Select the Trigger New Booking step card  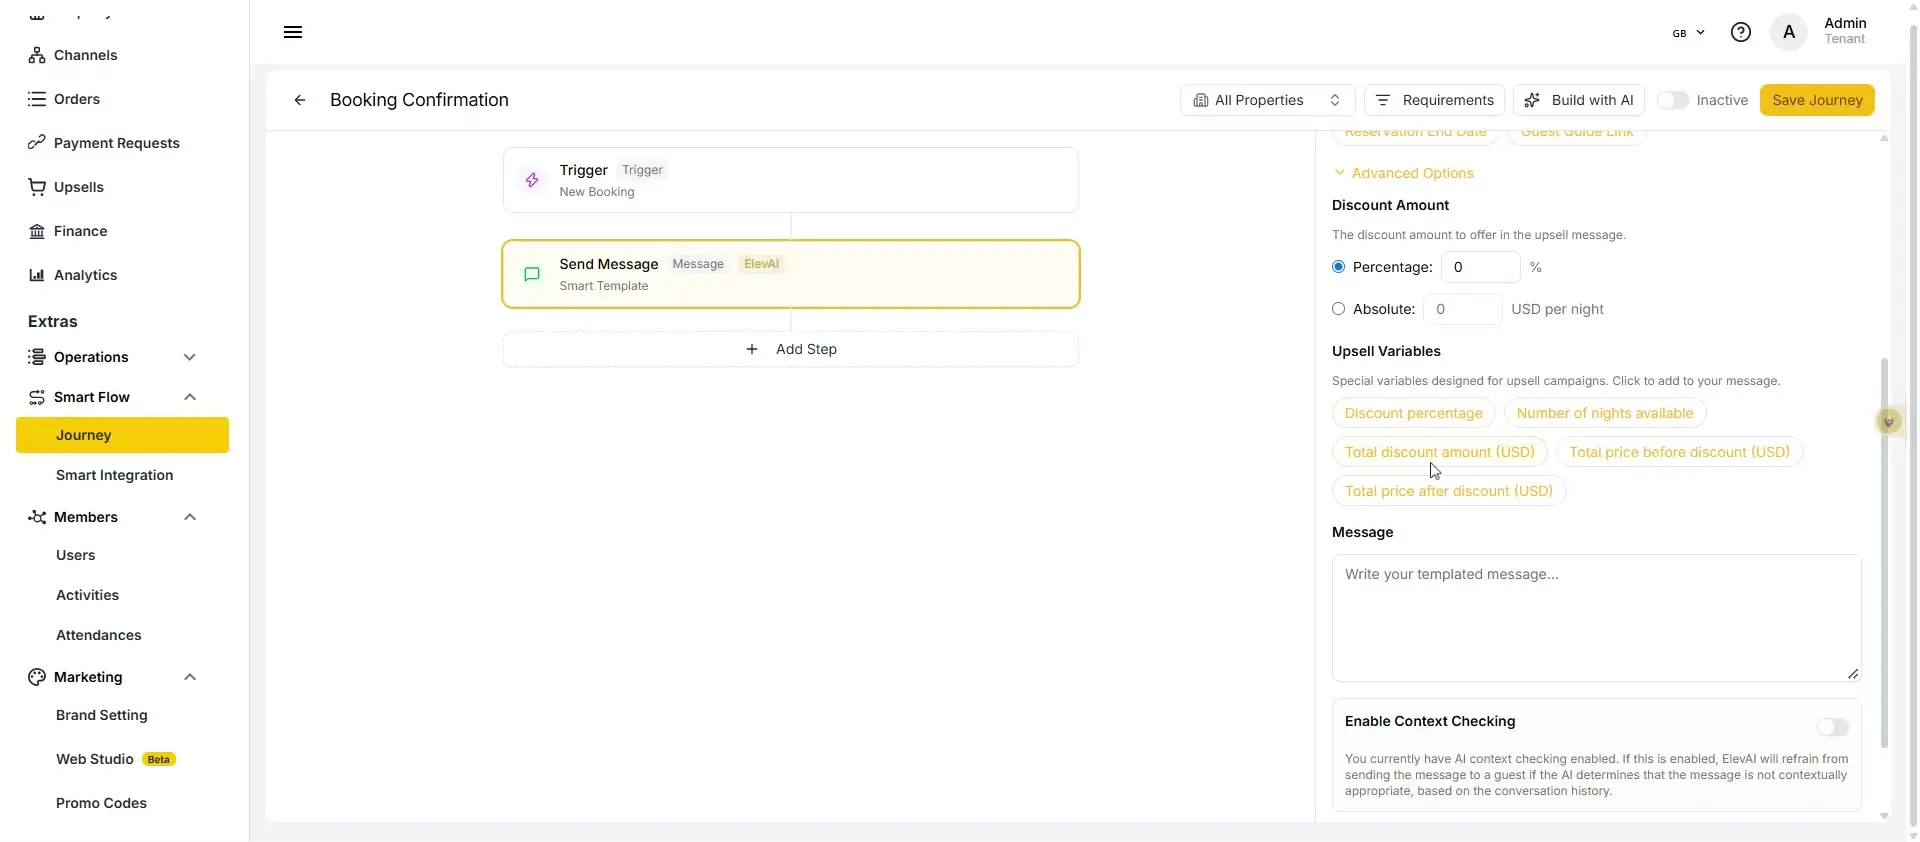(791, 180)
